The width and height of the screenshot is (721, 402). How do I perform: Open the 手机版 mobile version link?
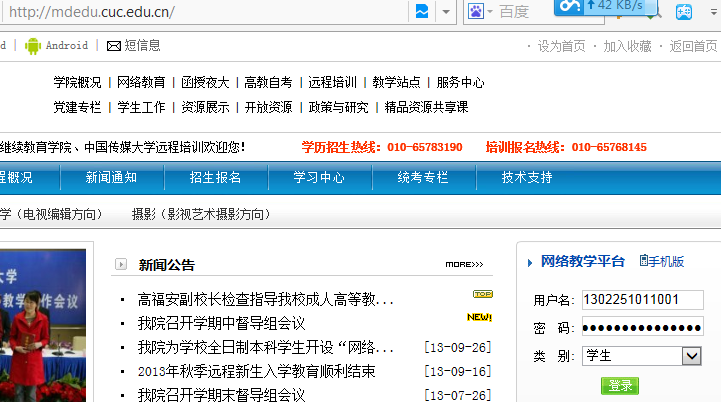[661, 261]
